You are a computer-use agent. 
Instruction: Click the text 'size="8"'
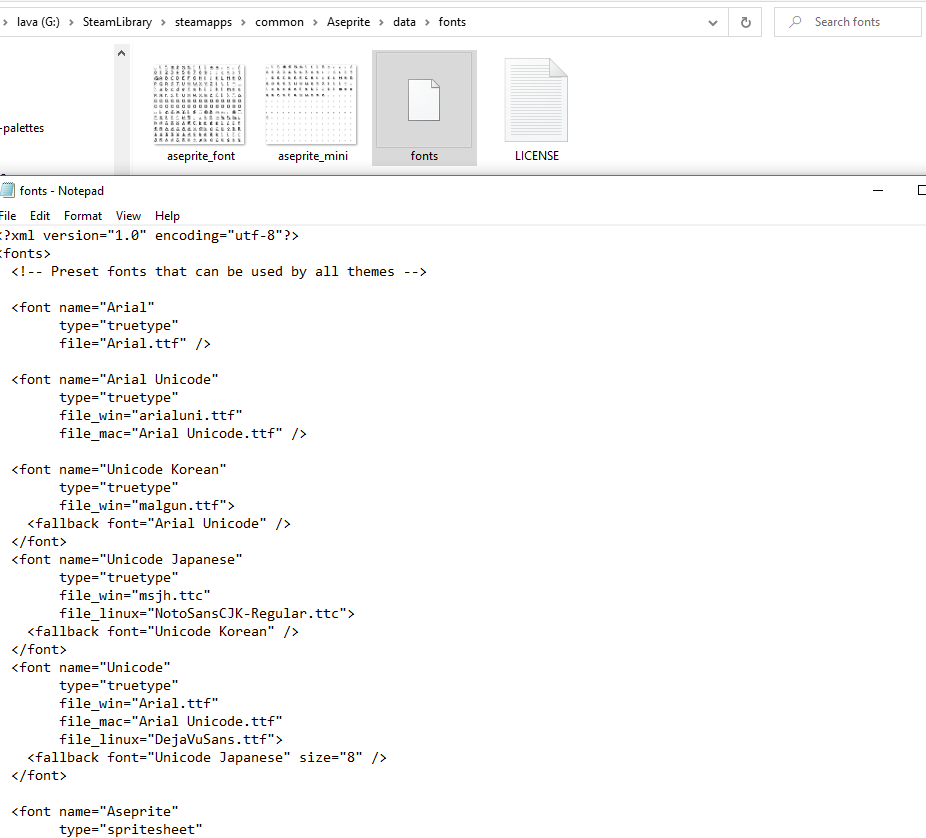(331, 758)
